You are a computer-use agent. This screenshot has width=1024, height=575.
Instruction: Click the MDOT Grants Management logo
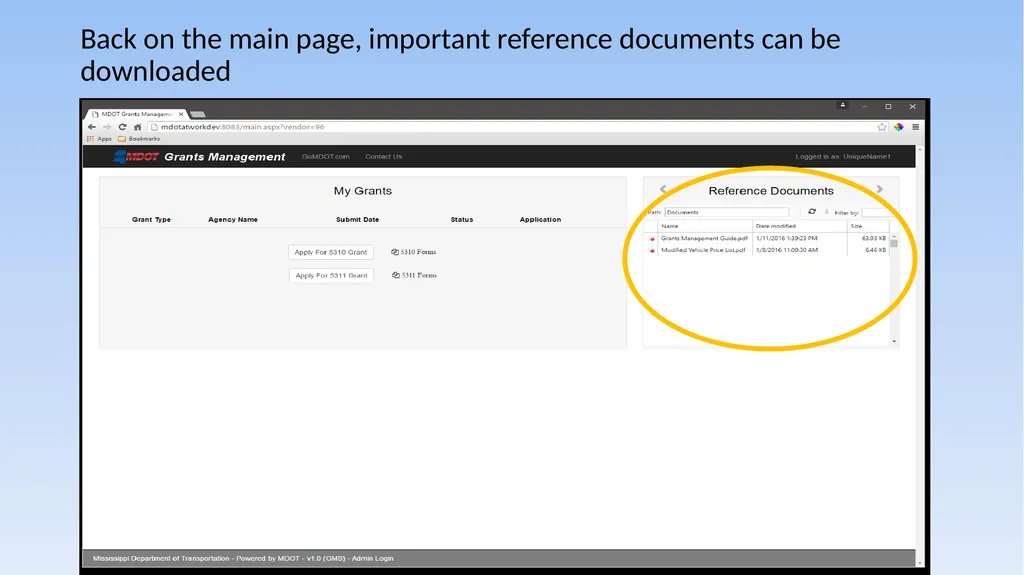coord(199,156)
